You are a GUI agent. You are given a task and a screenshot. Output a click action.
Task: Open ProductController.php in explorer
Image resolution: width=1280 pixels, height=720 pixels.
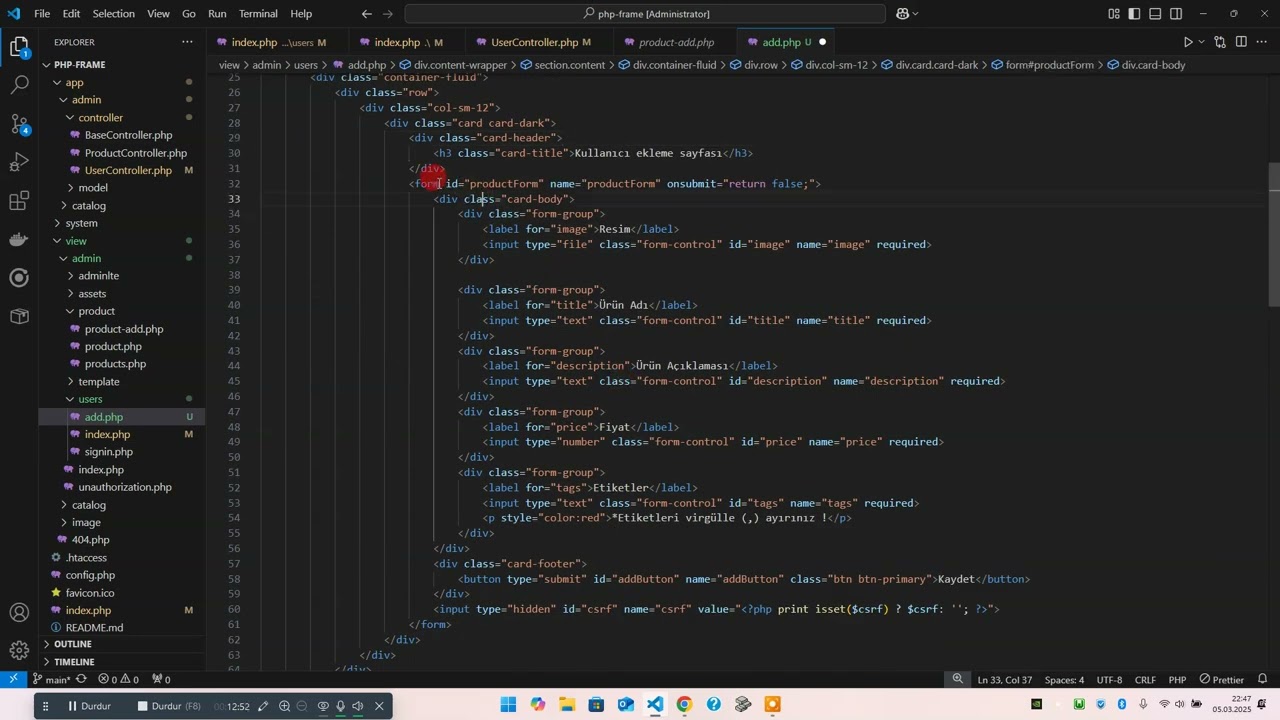tap(135, 153)
